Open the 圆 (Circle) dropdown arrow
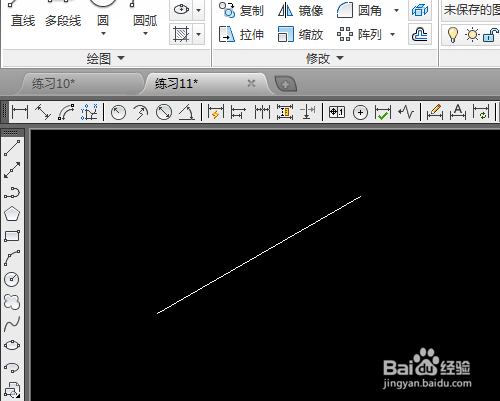 103,33
